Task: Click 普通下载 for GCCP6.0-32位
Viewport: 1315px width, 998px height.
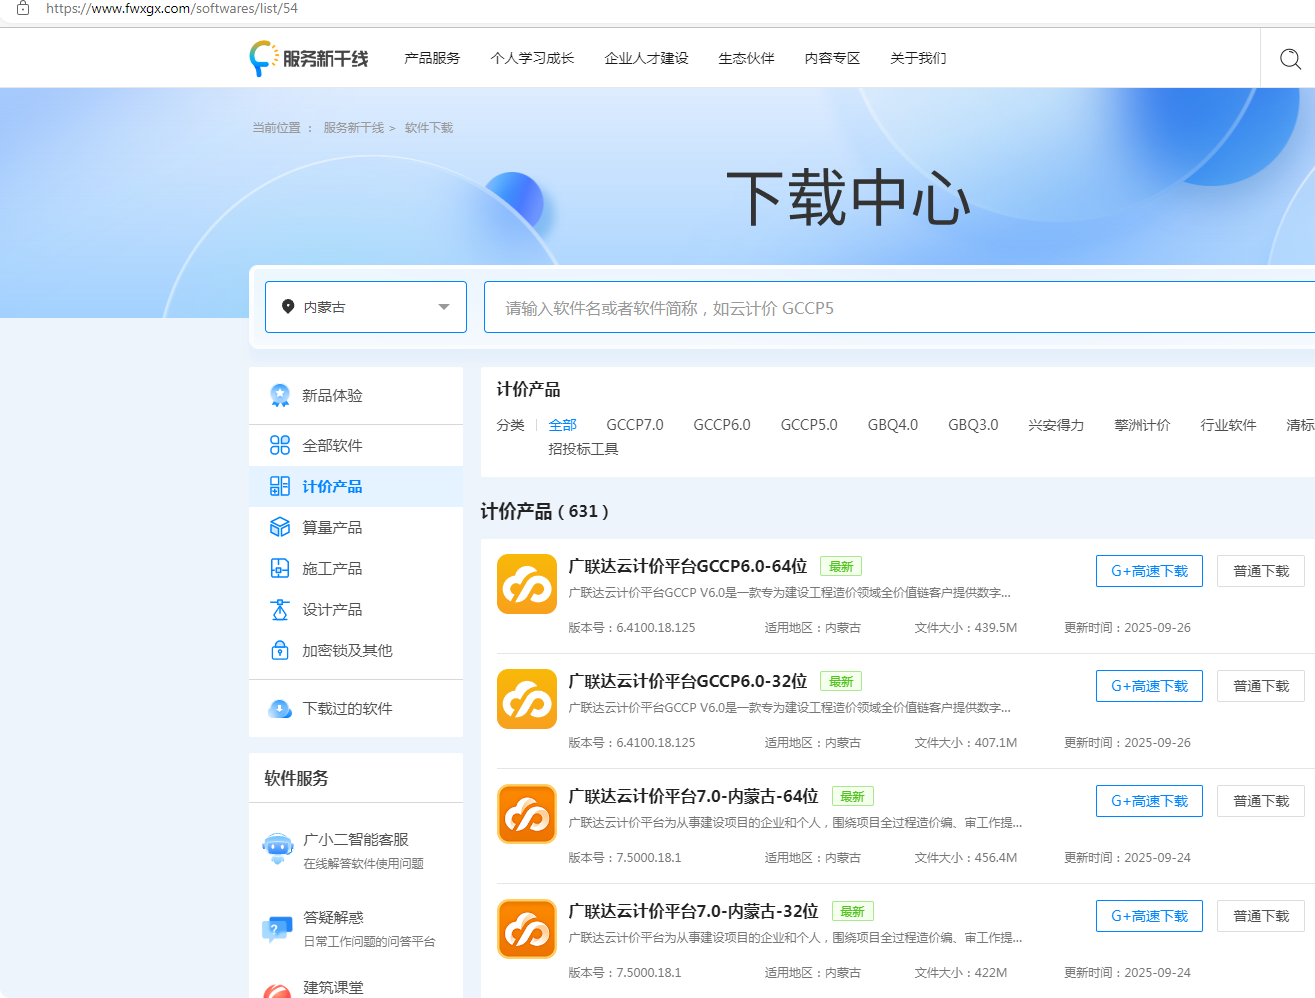Action: [1261, 686]
